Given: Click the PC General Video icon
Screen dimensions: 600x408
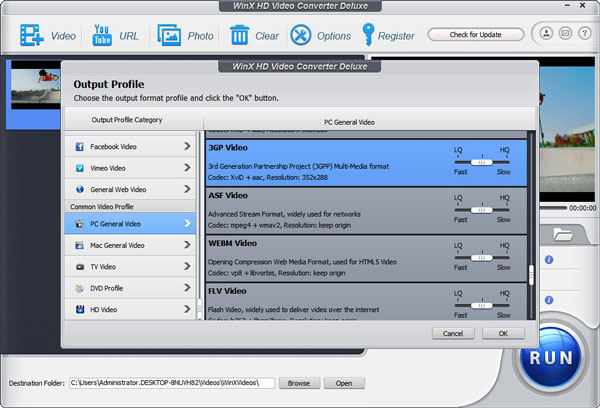Looking at the screenshot, I should coord(80,224).
